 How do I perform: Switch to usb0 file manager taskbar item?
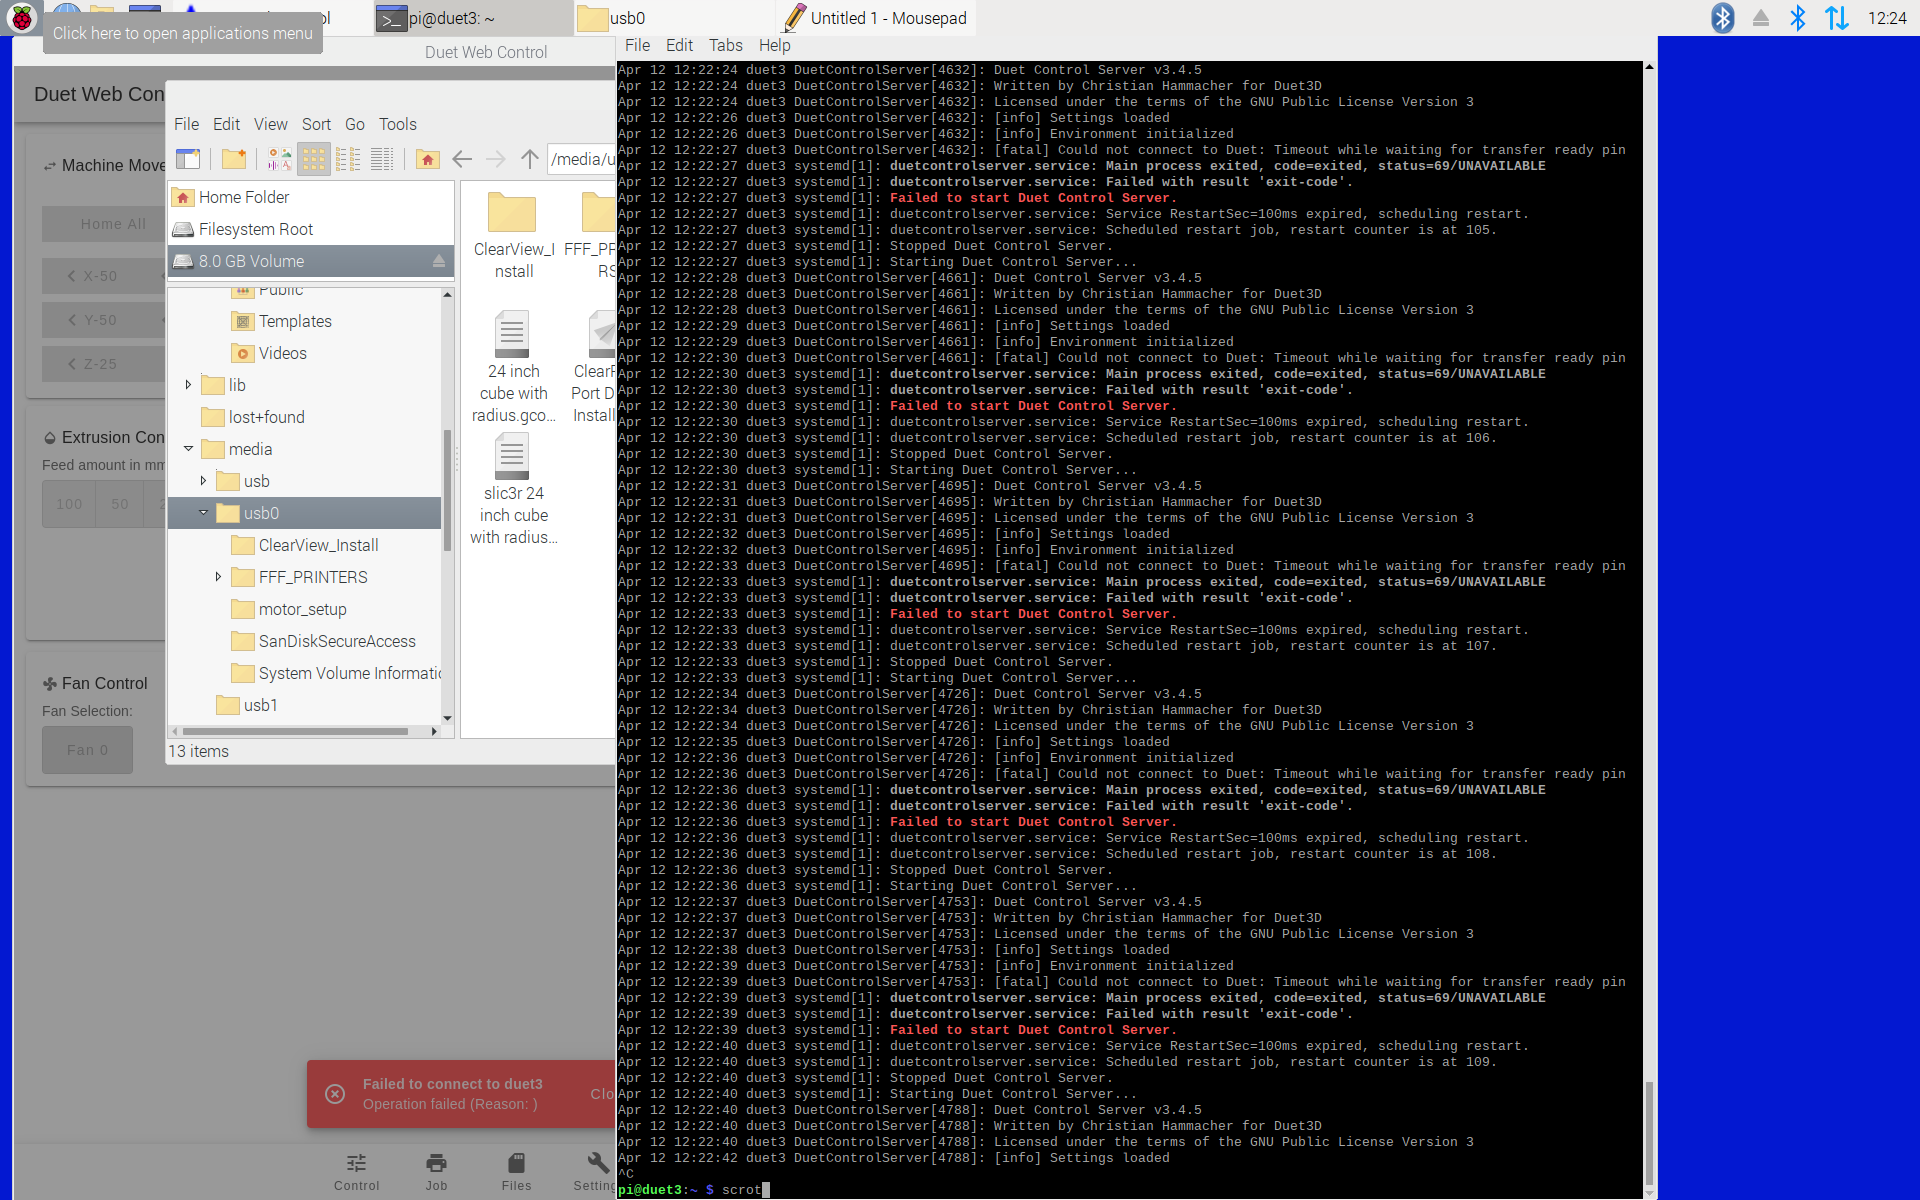click(674, 18)
